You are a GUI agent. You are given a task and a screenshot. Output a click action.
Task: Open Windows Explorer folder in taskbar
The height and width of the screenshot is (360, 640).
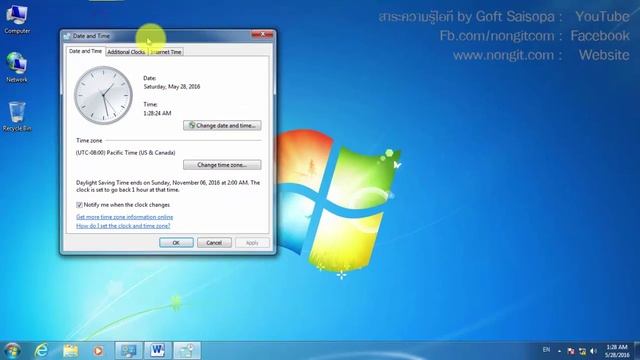[x=70, y=351]
